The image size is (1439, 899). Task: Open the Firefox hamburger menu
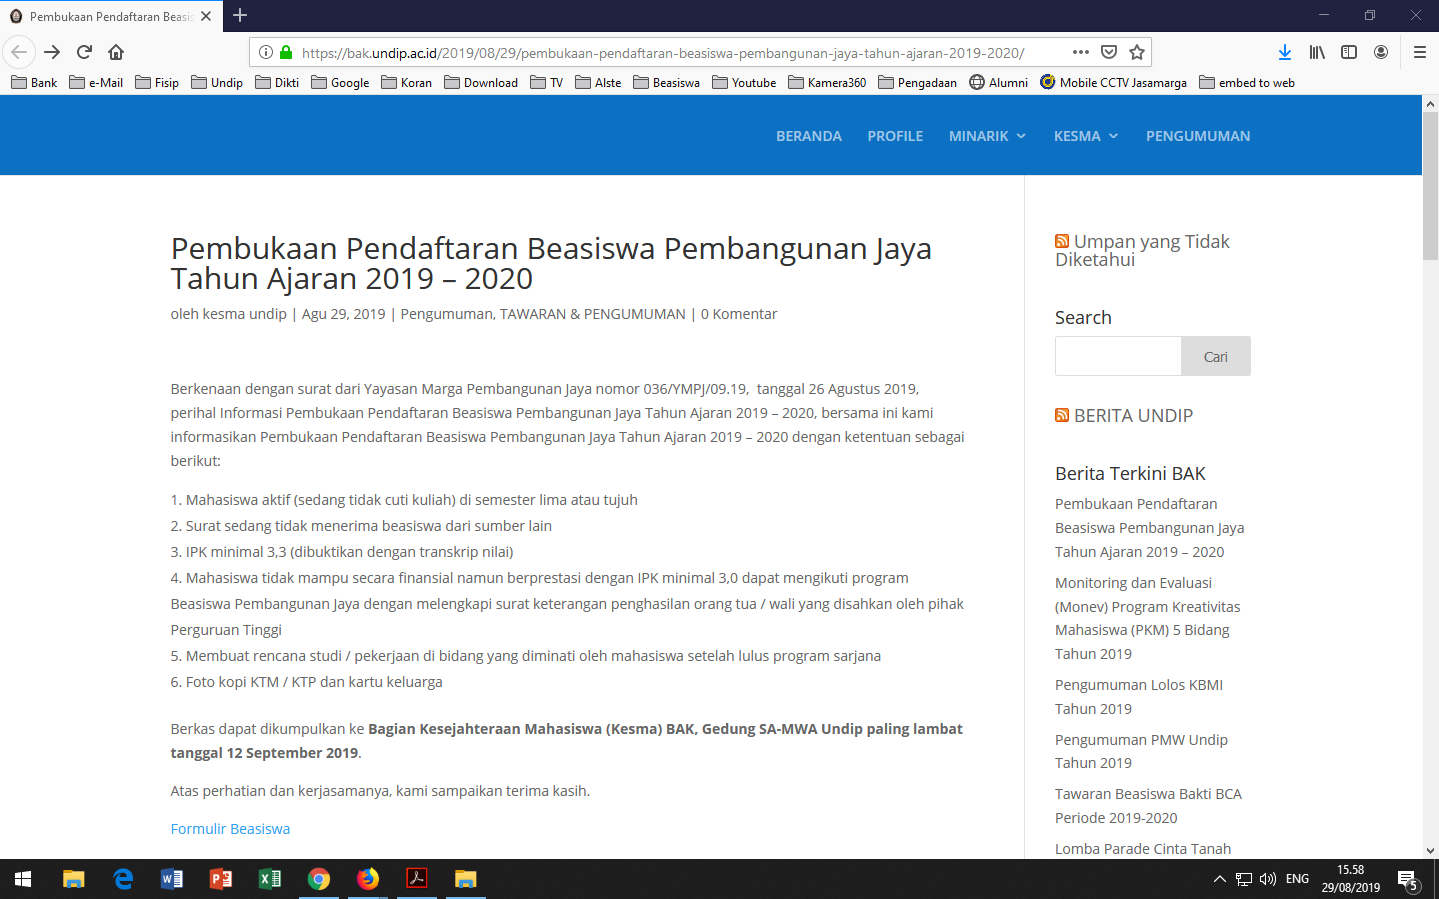(x=1419, y=52)
